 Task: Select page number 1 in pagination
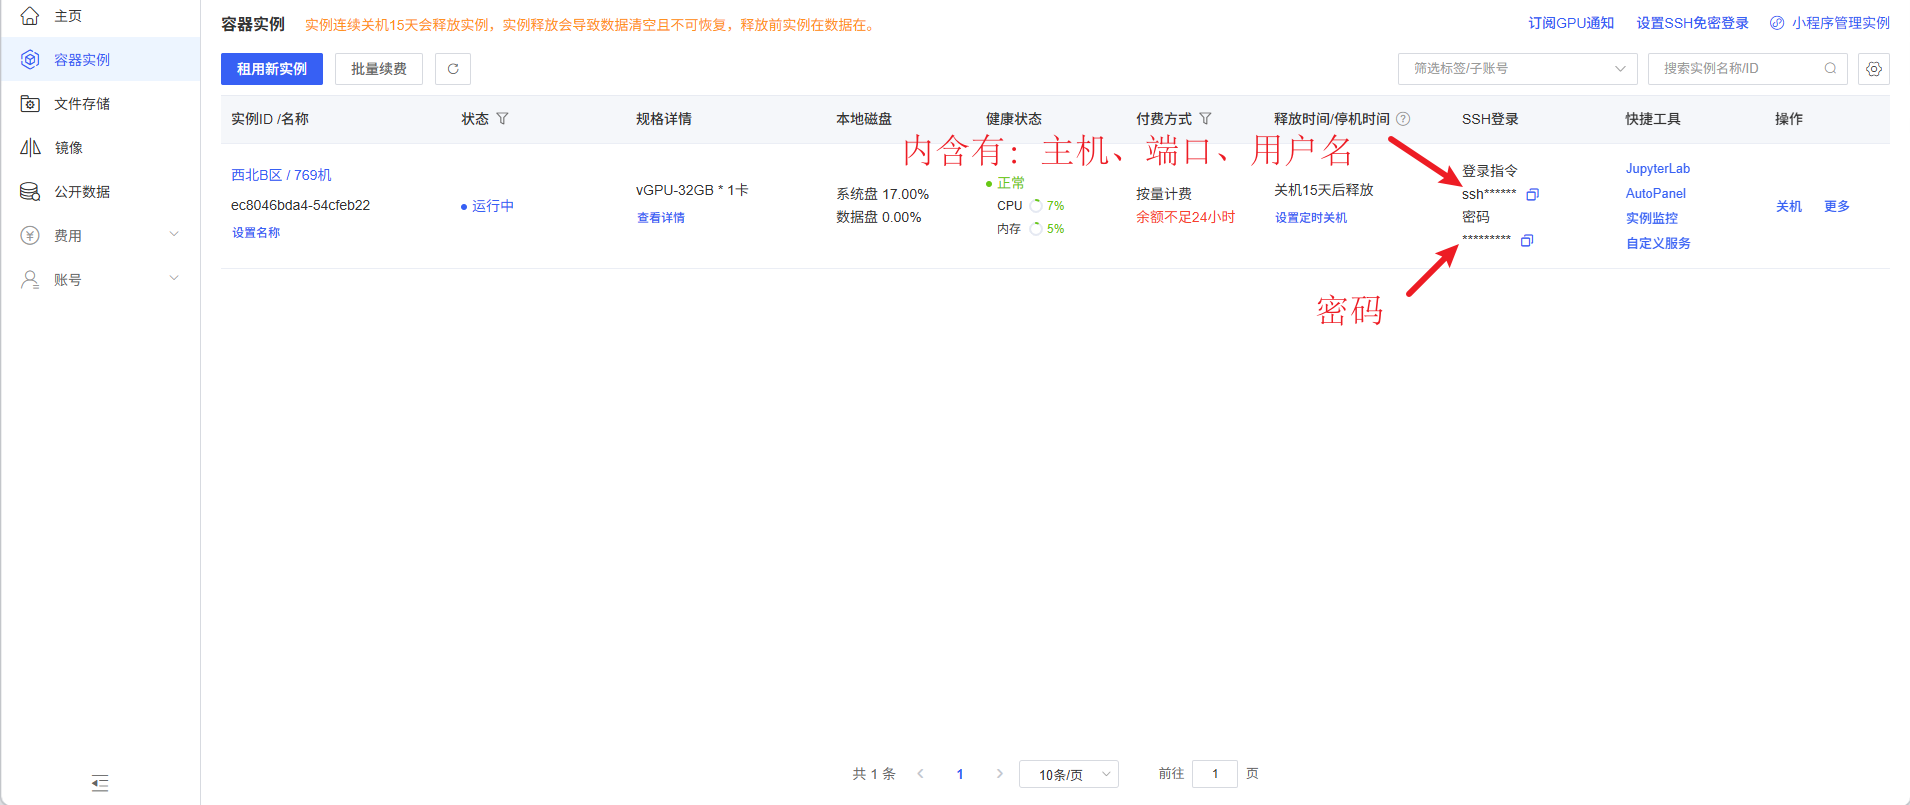(960, 774)
